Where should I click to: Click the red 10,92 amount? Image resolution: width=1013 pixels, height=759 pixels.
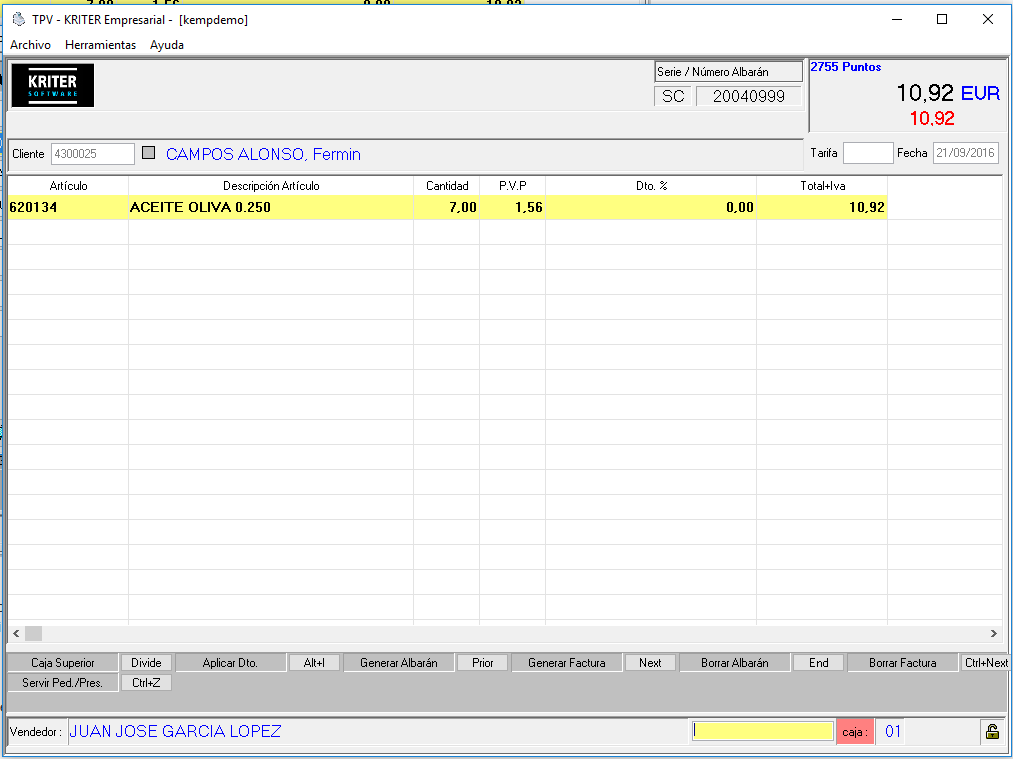coord(932,118)
